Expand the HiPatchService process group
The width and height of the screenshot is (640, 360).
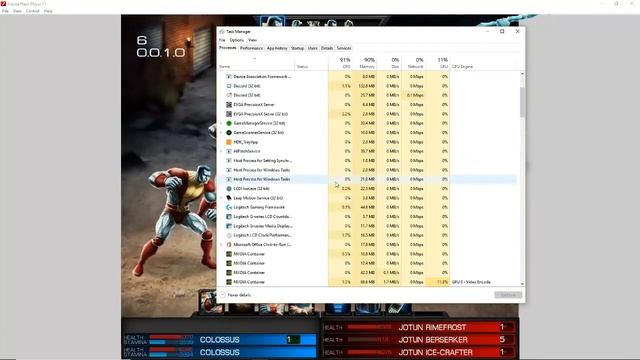[x=222, y=151]
